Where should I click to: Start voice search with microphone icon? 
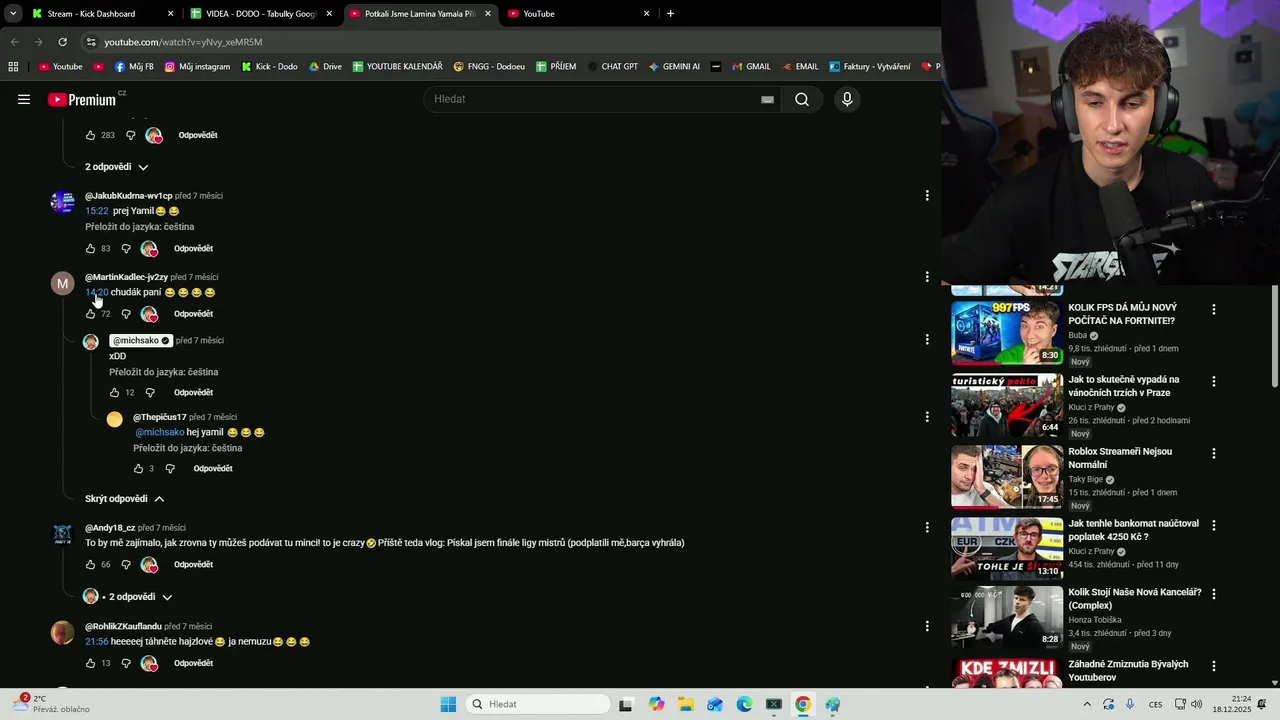pyautogui.click(x=847, y=99)
